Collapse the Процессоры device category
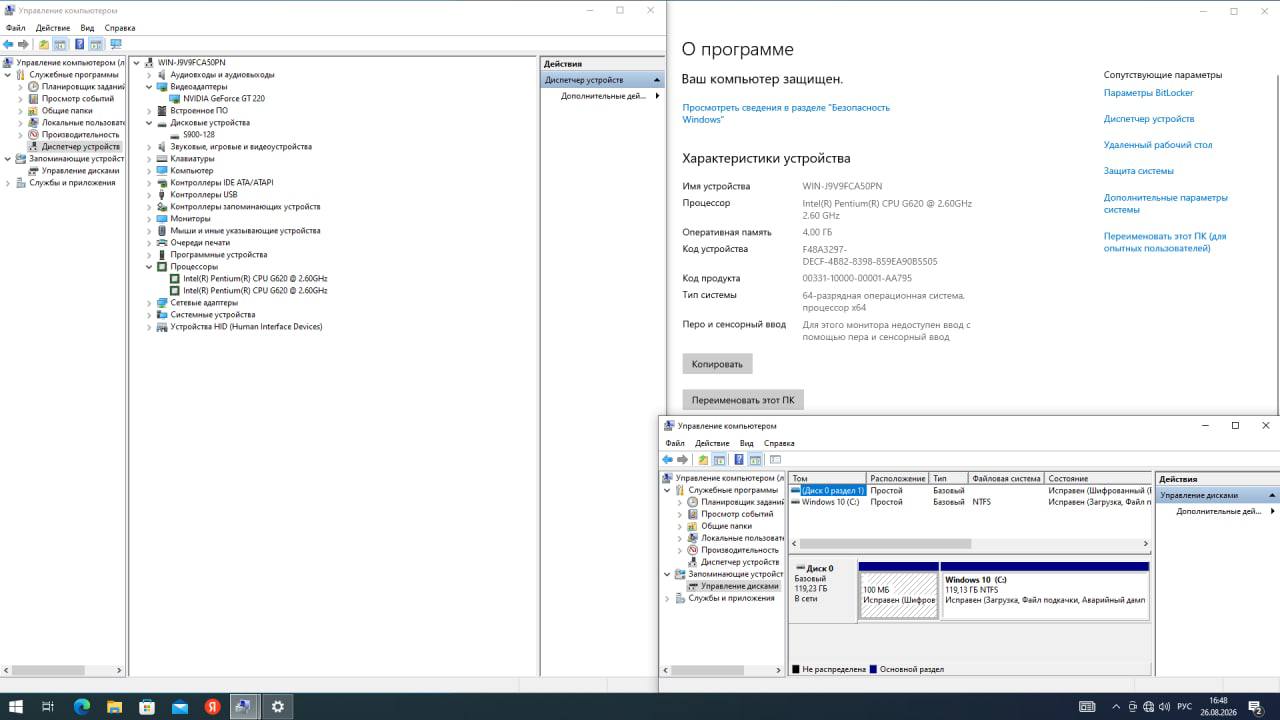Screen dimensions: 1280x720 coord(150,267)
